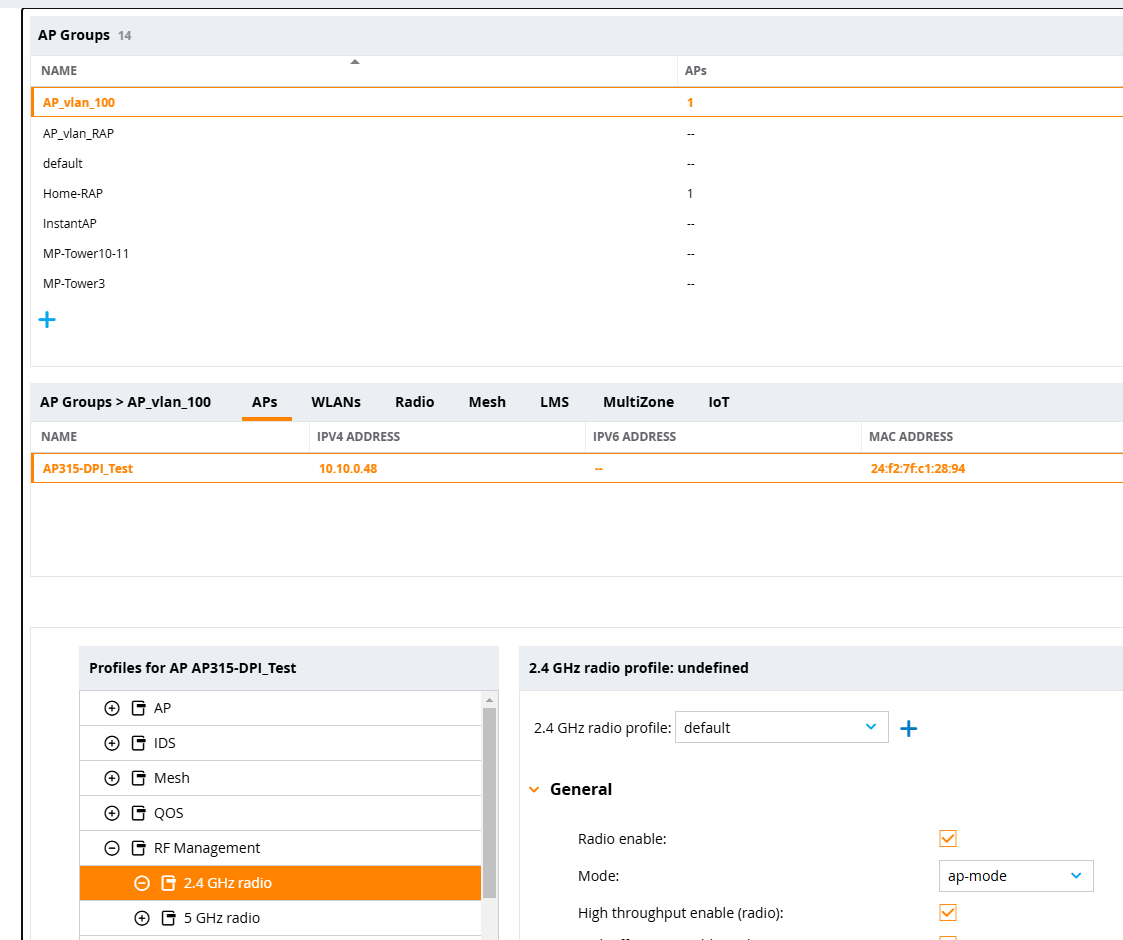
Task: Open the 2.4 GHz radio profile dropdown
Action: click(781, 727)
